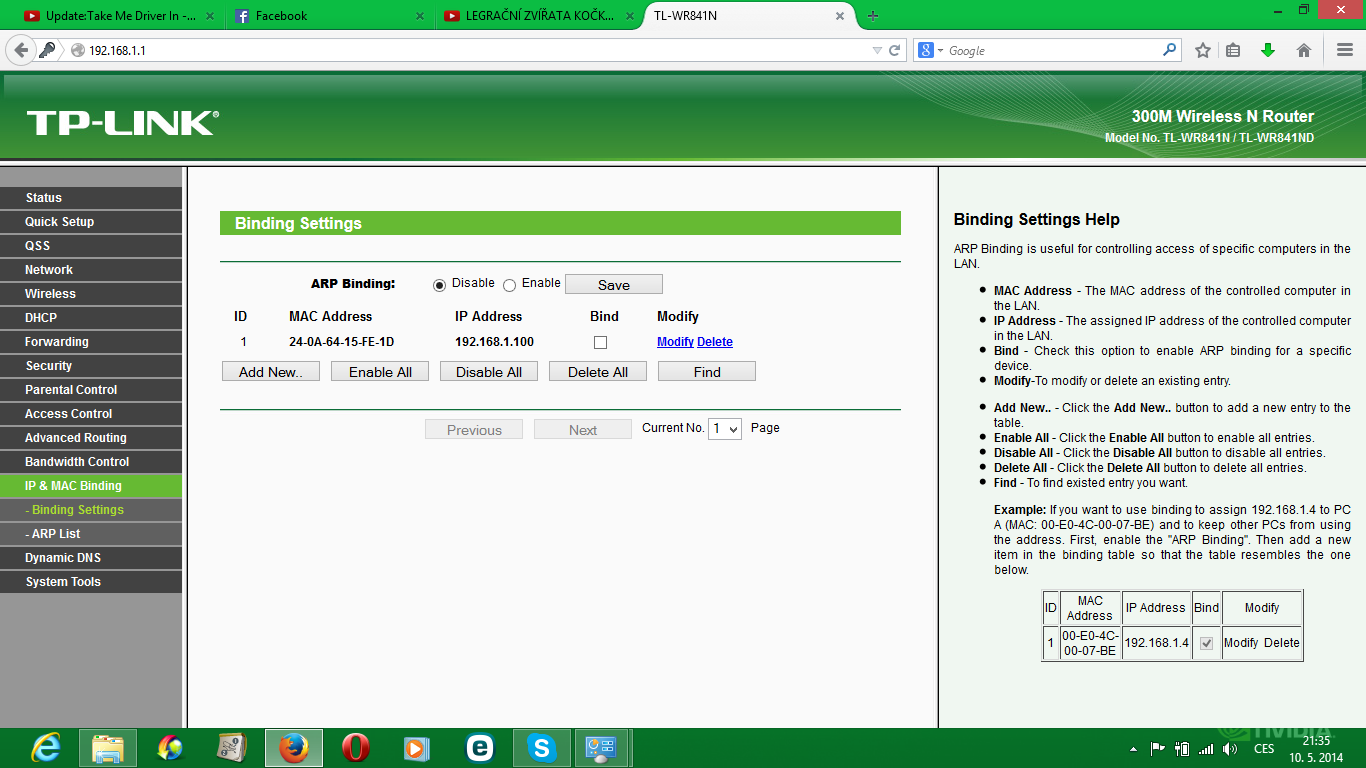Click the Find button
Image resolution: width=1366 pixels, height=768 pixels.
707,372
